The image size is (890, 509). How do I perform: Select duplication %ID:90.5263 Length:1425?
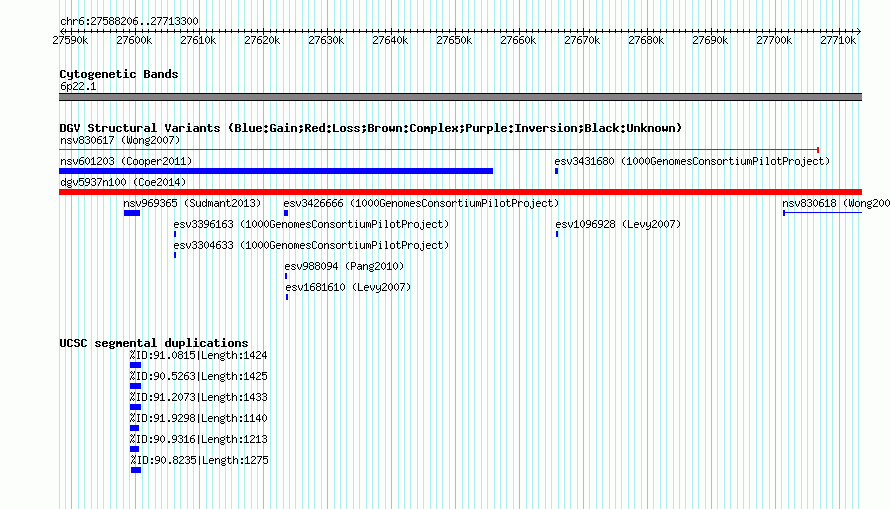pyautogui.click(x=198, y=376)
